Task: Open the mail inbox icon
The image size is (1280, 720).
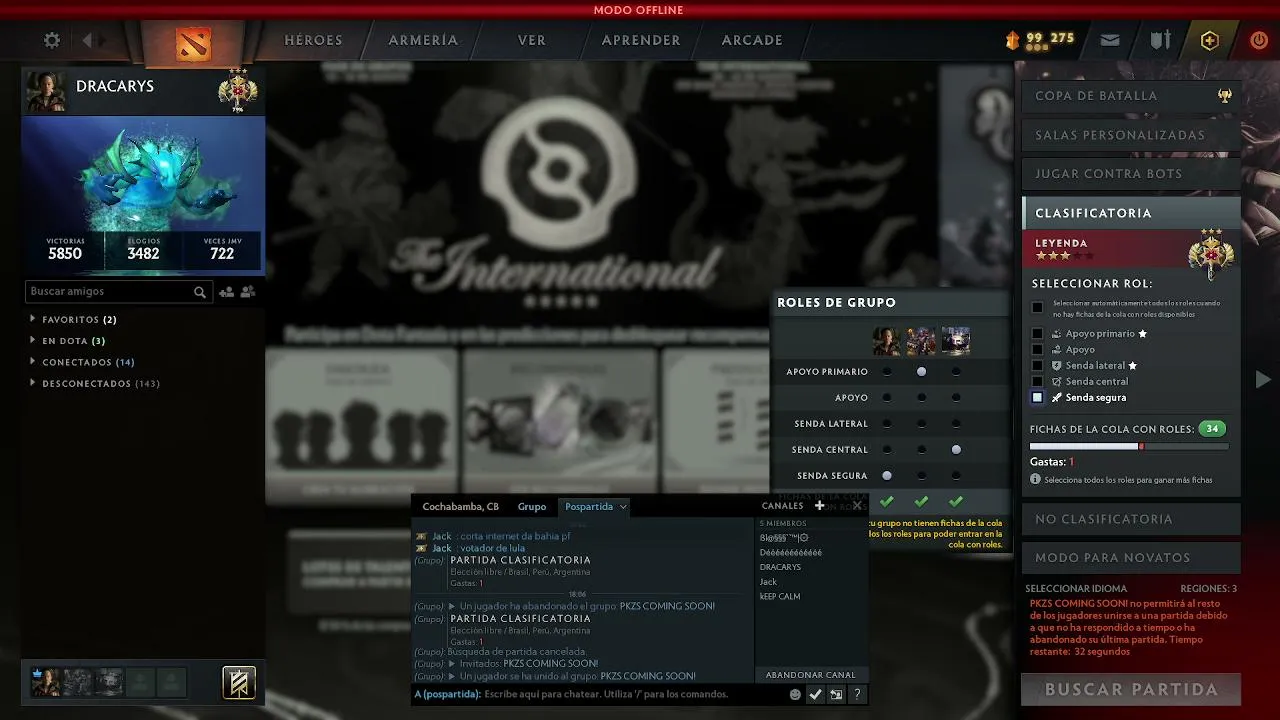Action: (1110, 41)
